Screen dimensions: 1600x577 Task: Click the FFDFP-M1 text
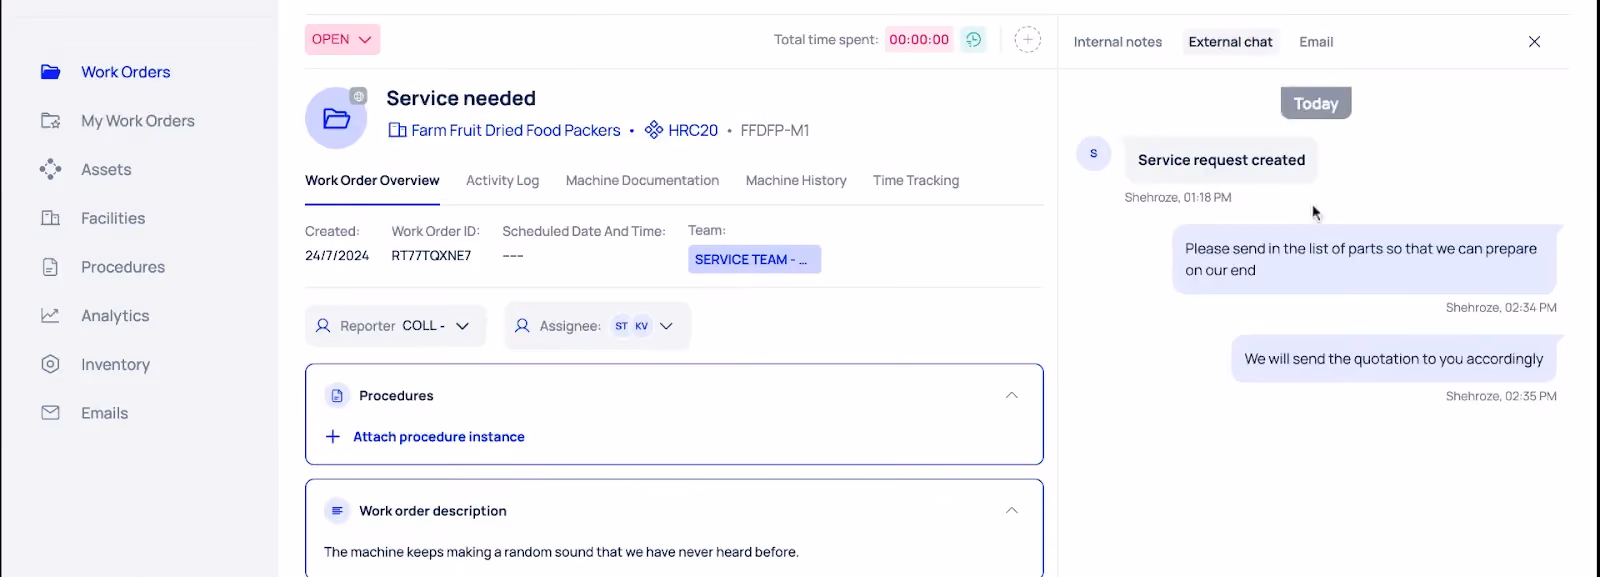coord(775,130)
